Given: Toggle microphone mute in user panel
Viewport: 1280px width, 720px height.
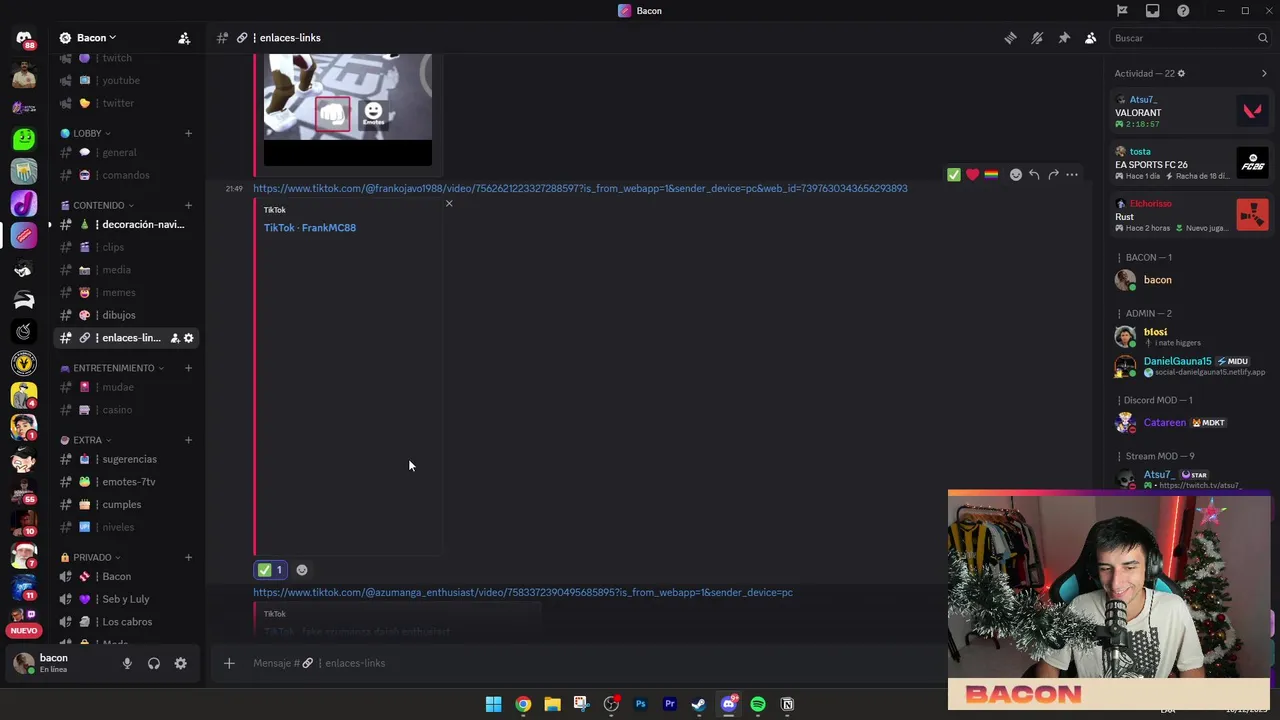Looking at the screenshot, I should pyautogui.click(x=127, y=663).
